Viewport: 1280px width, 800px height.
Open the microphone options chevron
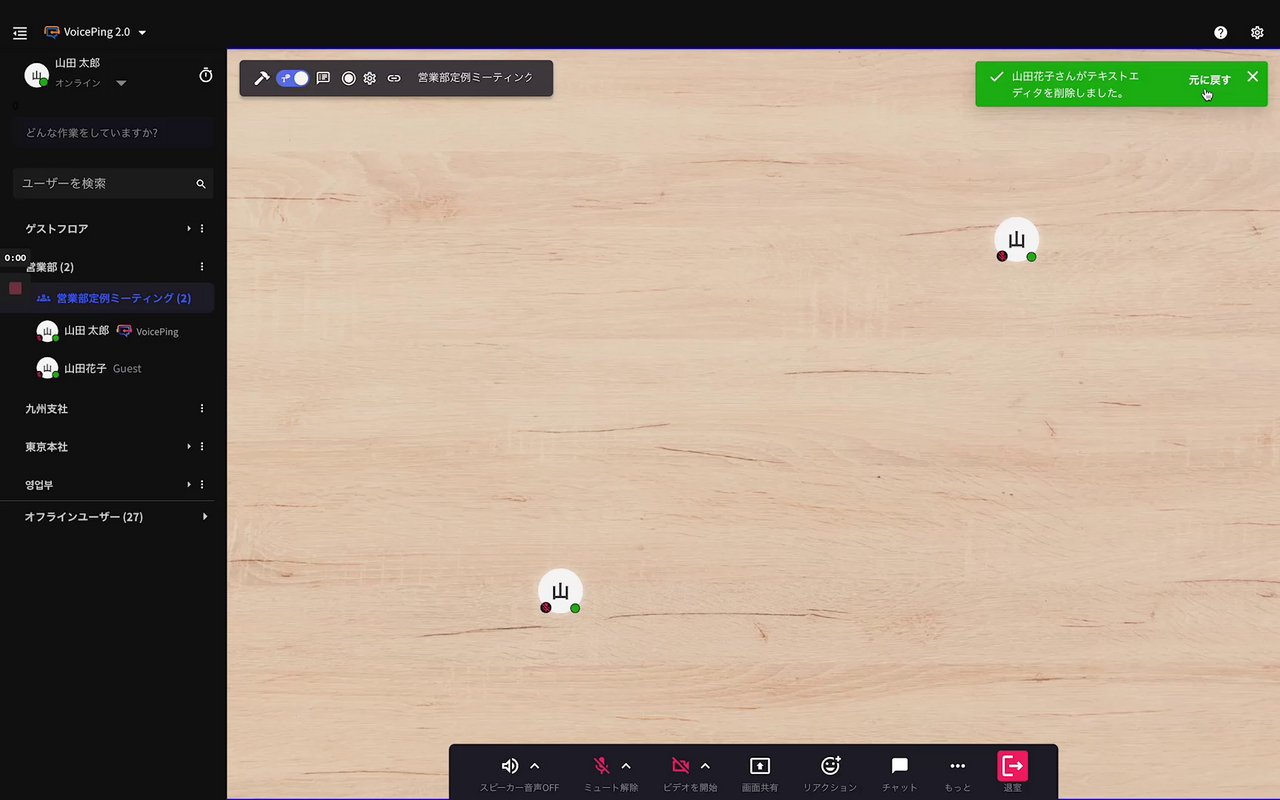point(626,766)
